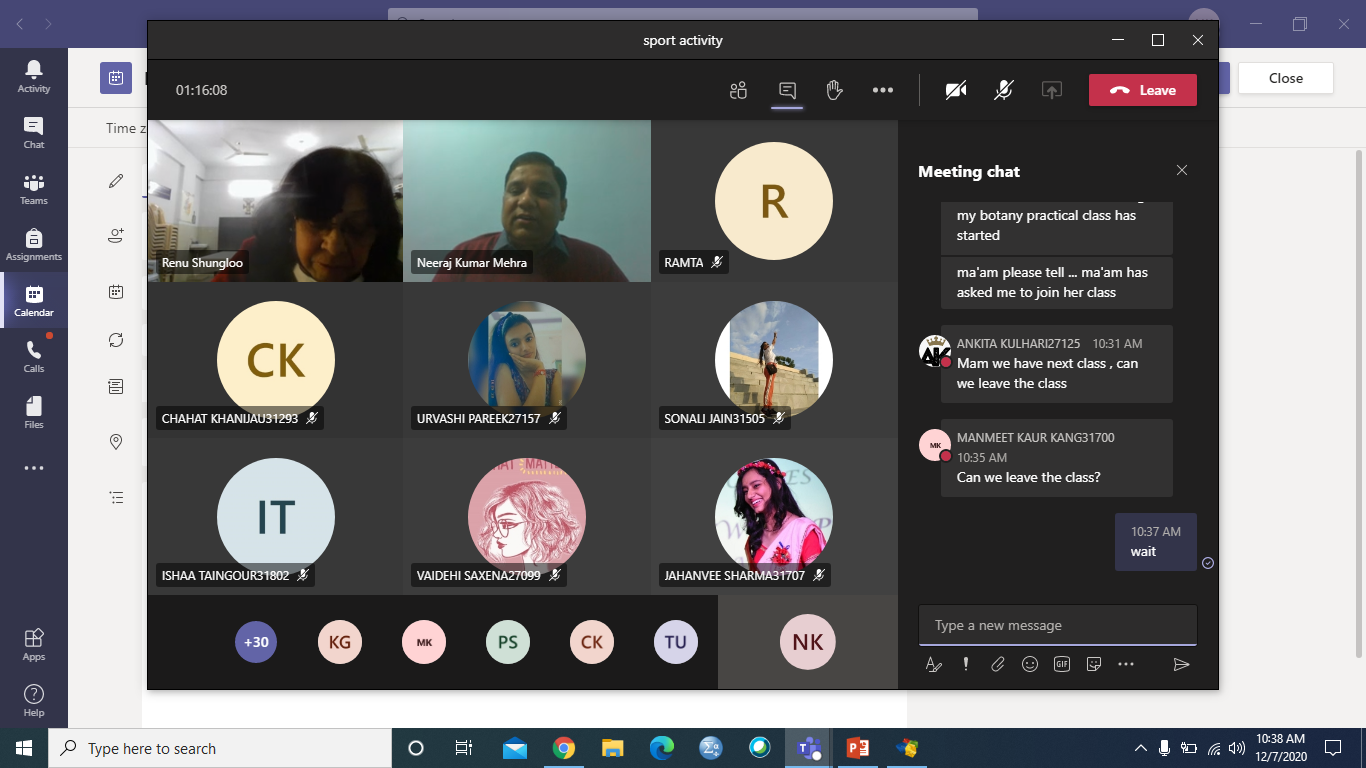Attach a file to the chat message

tap(997, 664)
